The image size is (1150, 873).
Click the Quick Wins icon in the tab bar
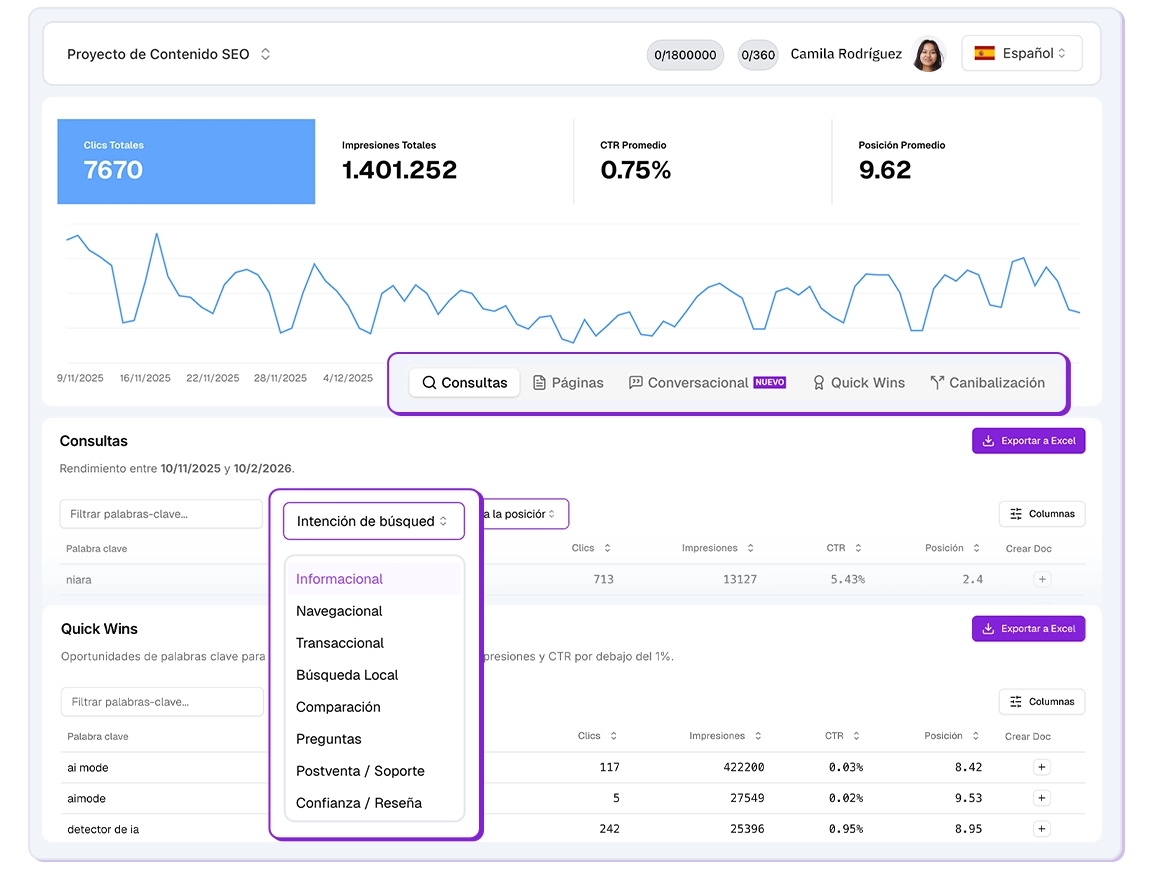(x=817, y=382)
